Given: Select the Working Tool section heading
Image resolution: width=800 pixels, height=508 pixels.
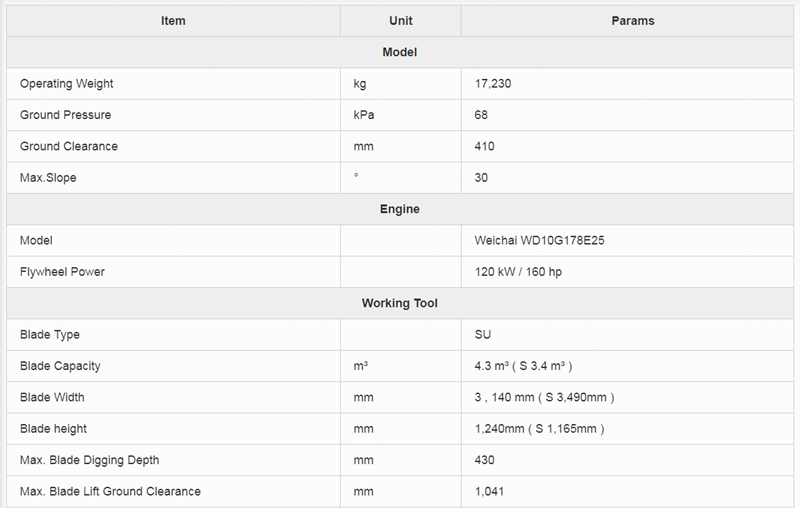Looking at the screenshot, I should pos(400,303).
